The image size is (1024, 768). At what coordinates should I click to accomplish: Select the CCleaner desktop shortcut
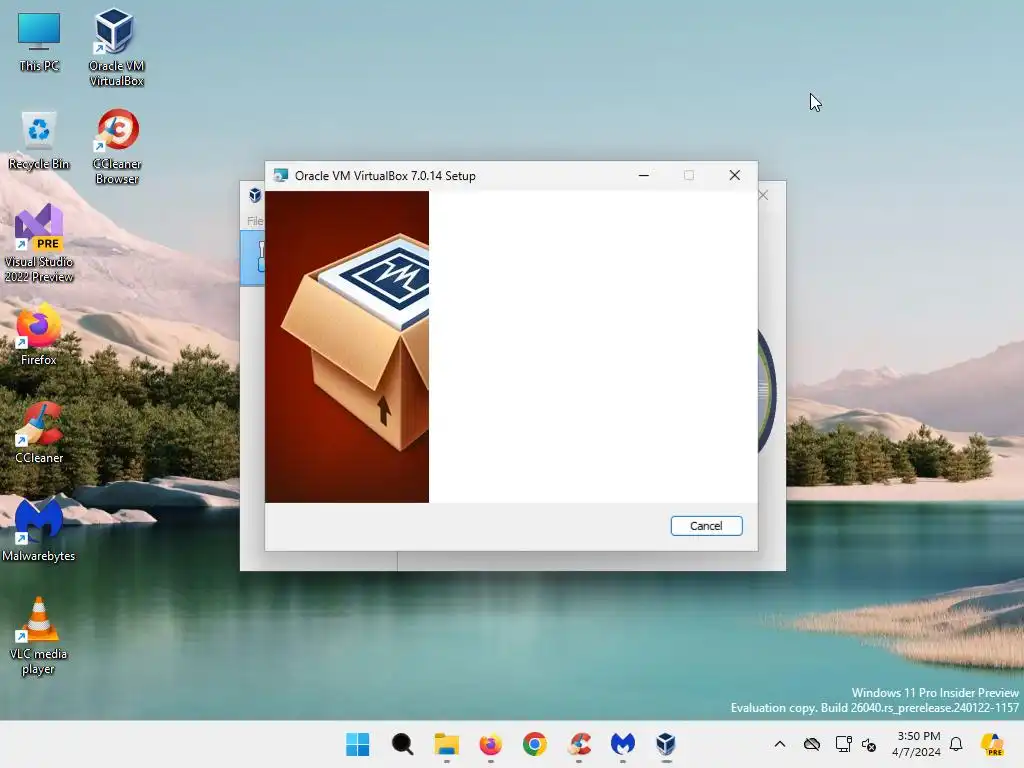tap(39, 432)
